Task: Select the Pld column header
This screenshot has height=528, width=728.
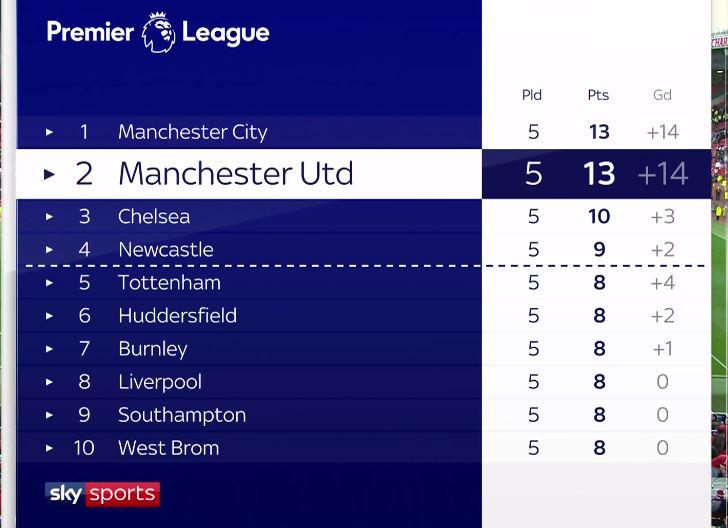Action: coord(532,95)
